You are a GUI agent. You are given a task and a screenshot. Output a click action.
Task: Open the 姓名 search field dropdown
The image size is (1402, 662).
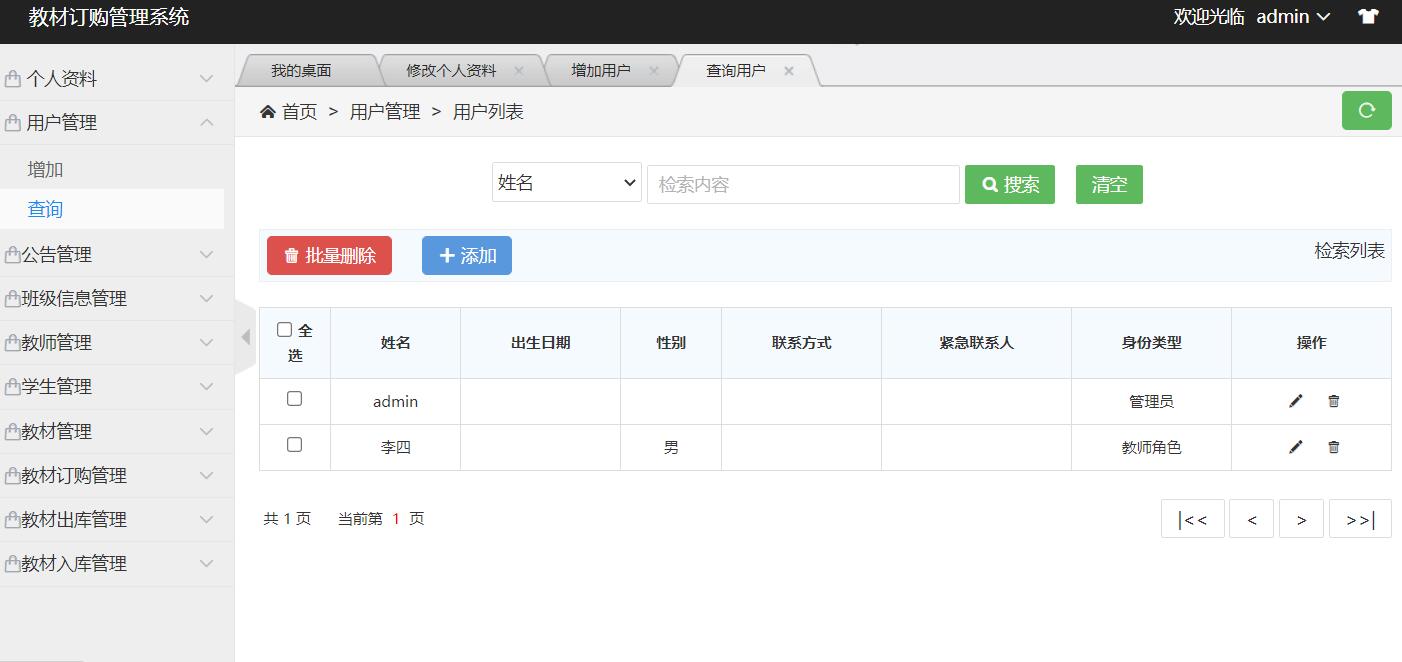point(566,183)
